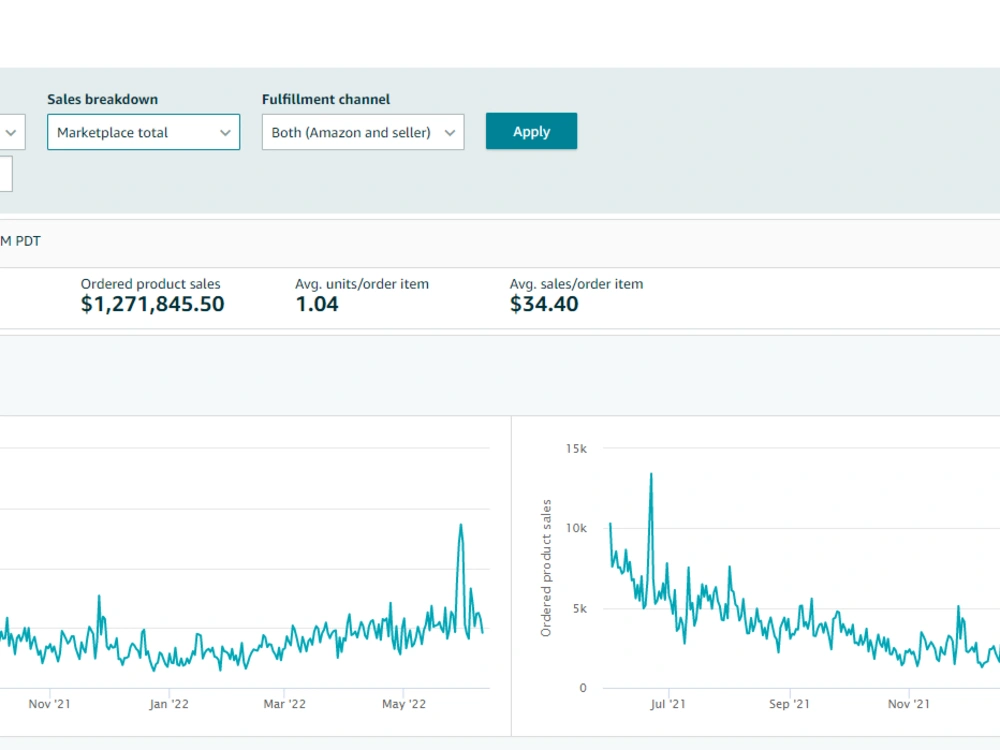Viewport: 1000px width, 750px height.
Task: Click the 10k y-axis gridline label
Action: point(576,528)
